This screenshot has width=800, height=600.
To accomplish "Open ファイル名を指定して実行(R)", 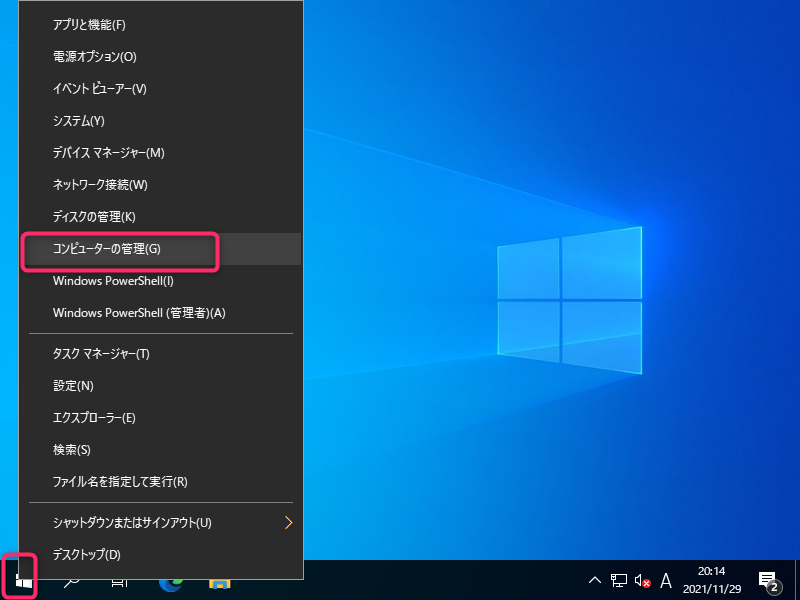I will tap(161, 482).
